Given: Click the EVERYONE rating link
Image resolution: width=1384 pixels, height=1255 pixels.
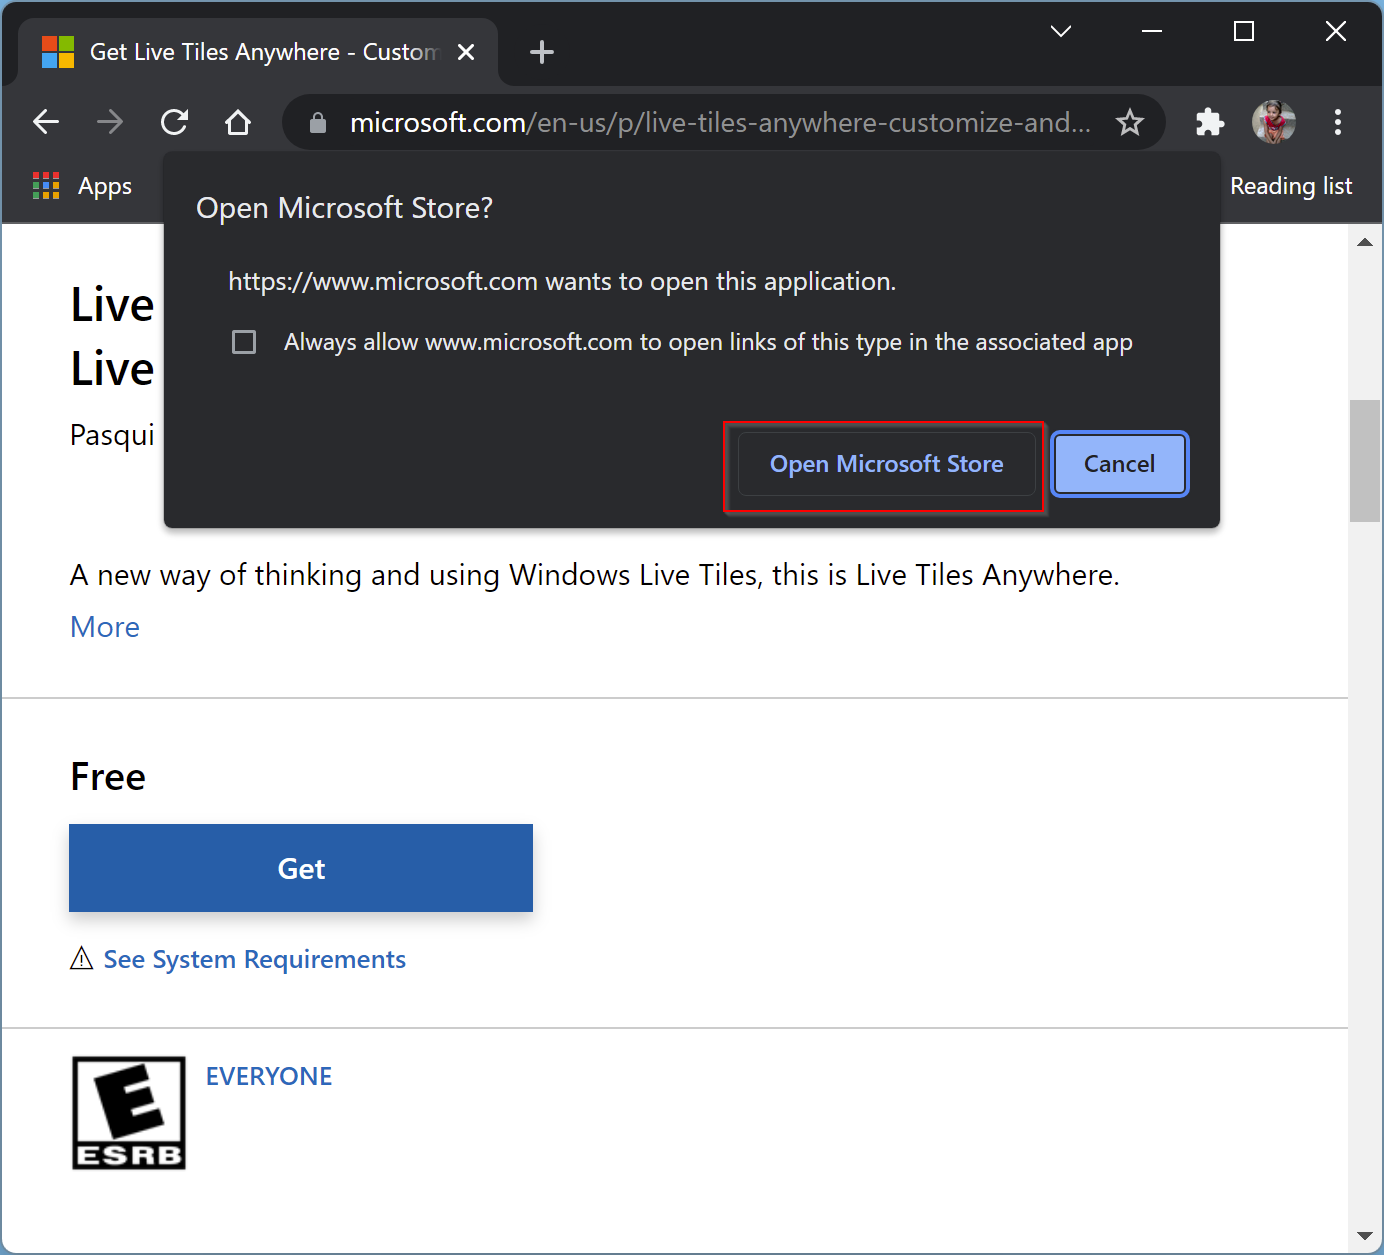Looking at the screenshot, I should (x=269, y=1076).
